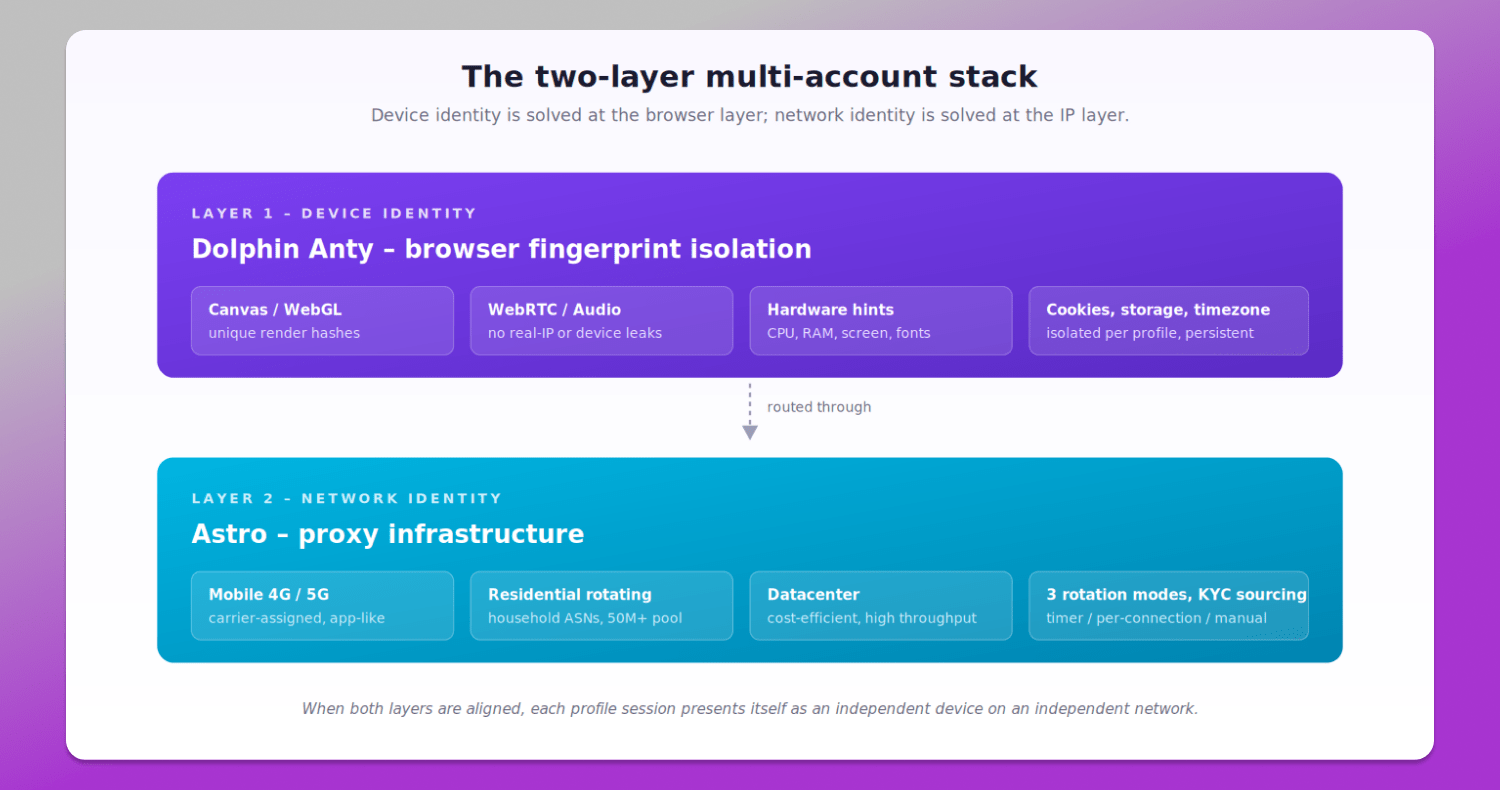Select "Dolphin Anty – browser fingerprint isolation" heading
Image resolution: width=1500 pixels, height=790 pixels.
pyautogui.click(x=501, y=249)
